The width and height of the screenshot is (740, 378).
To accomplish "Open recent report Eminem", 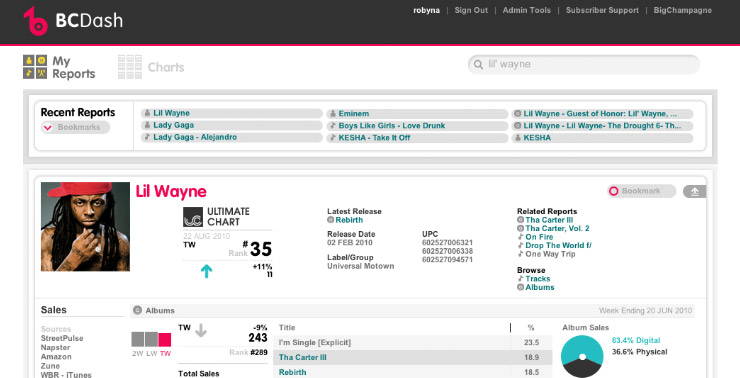I will [417, 114].
